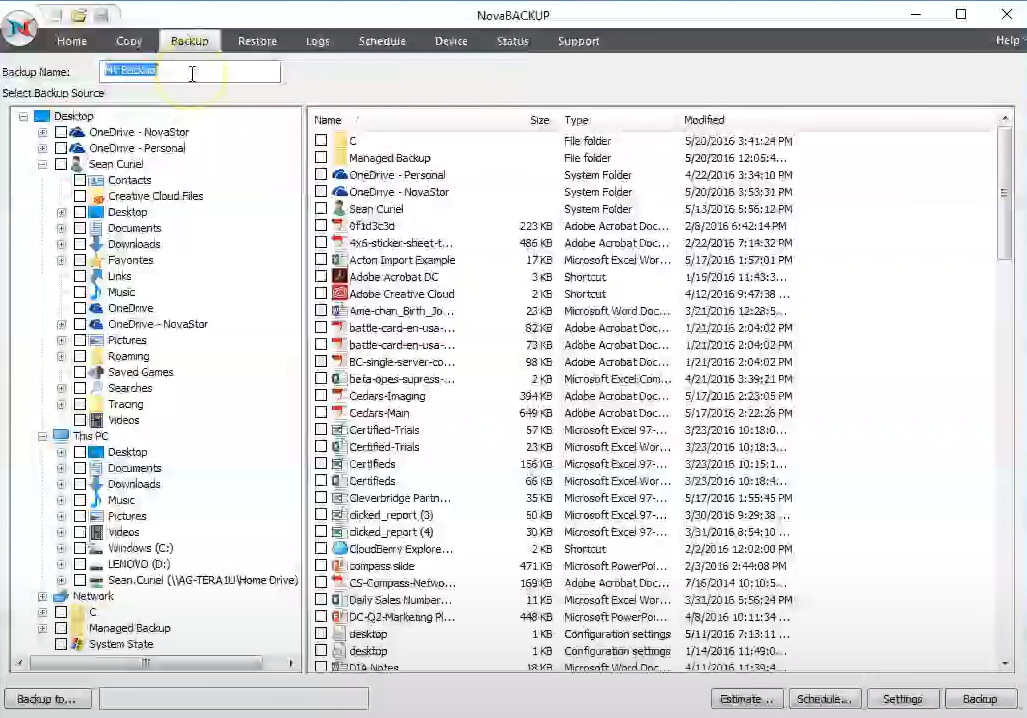Click the compass slide PowerPoint icon

point(339,566)
